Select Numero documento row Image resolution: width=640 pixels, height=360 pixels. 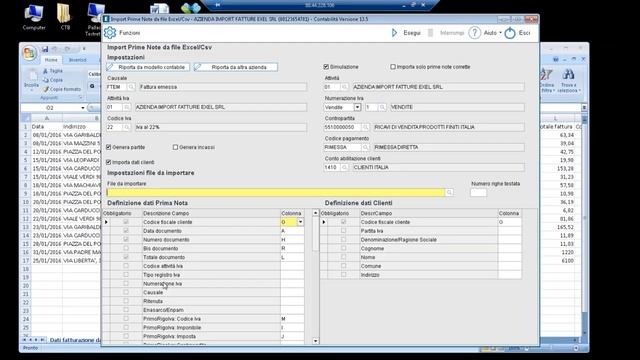coord(203,240)
